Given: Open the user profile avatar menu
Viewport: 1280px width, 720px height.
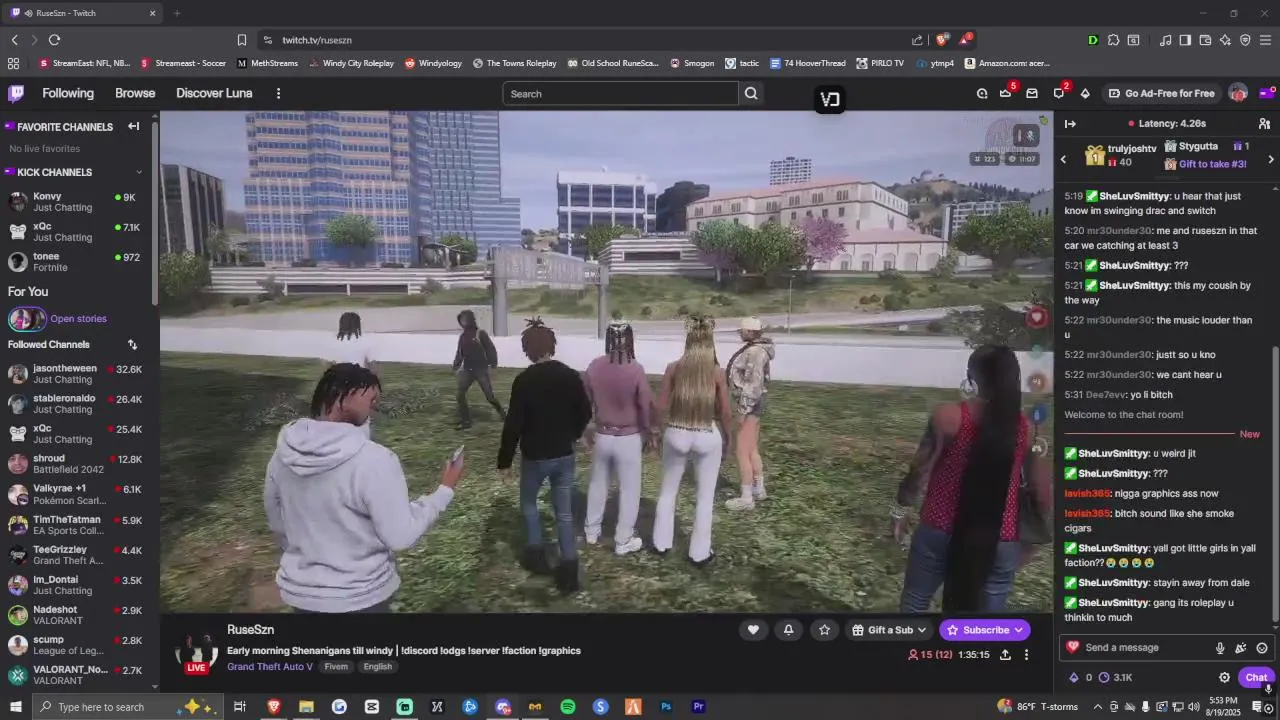Looking at the screenshot, I should (1238, 93).
